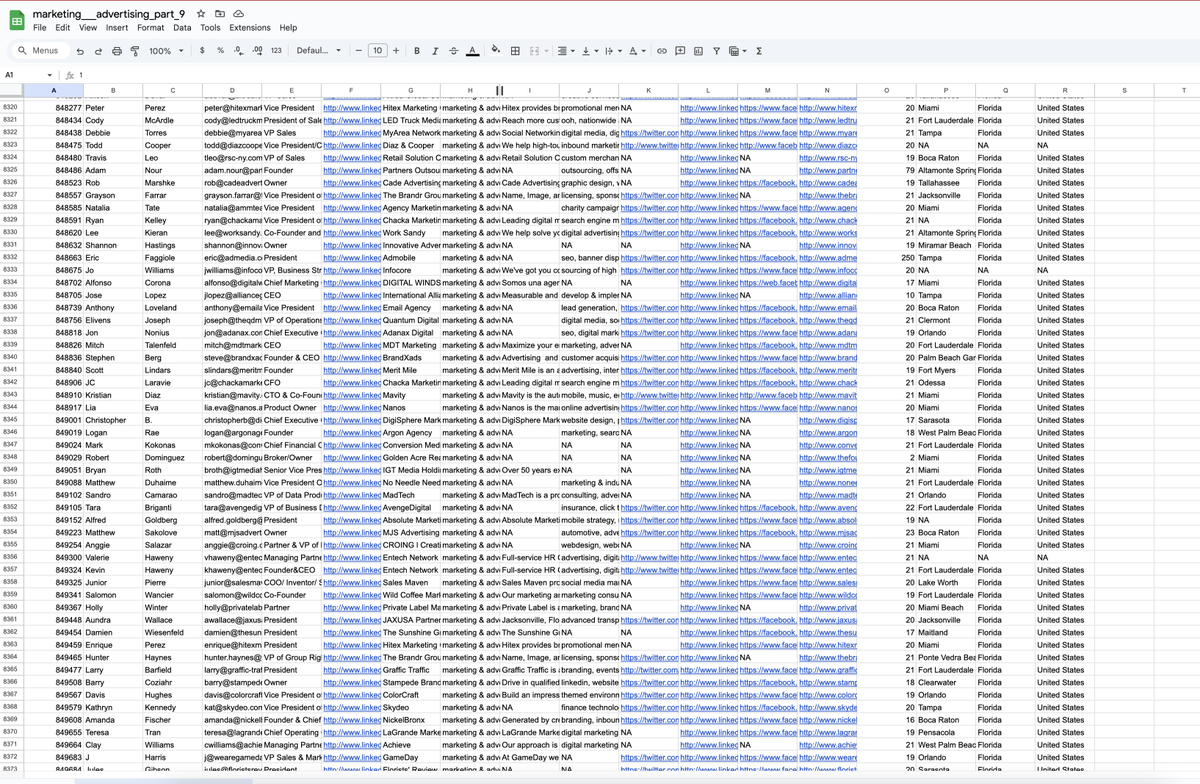
Task: Select cell with last name 'Talenfeld'
Action: tap(172, 345)
